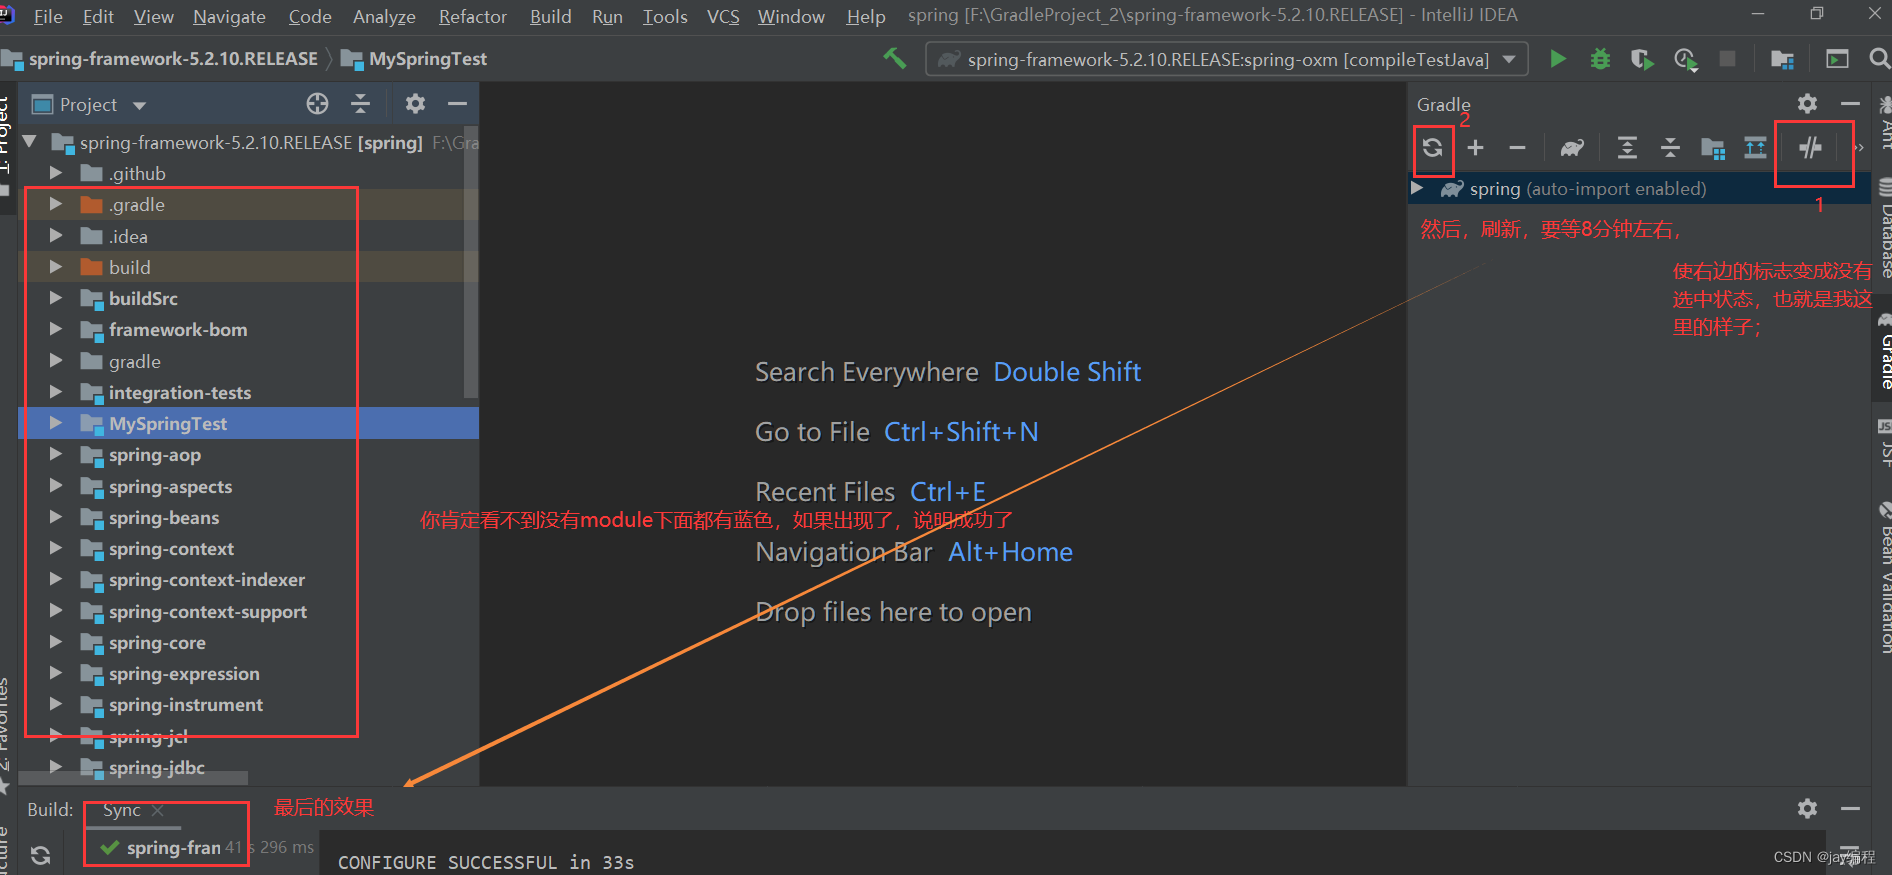Expand the .github folder
1892x875 pixels.
56,173
